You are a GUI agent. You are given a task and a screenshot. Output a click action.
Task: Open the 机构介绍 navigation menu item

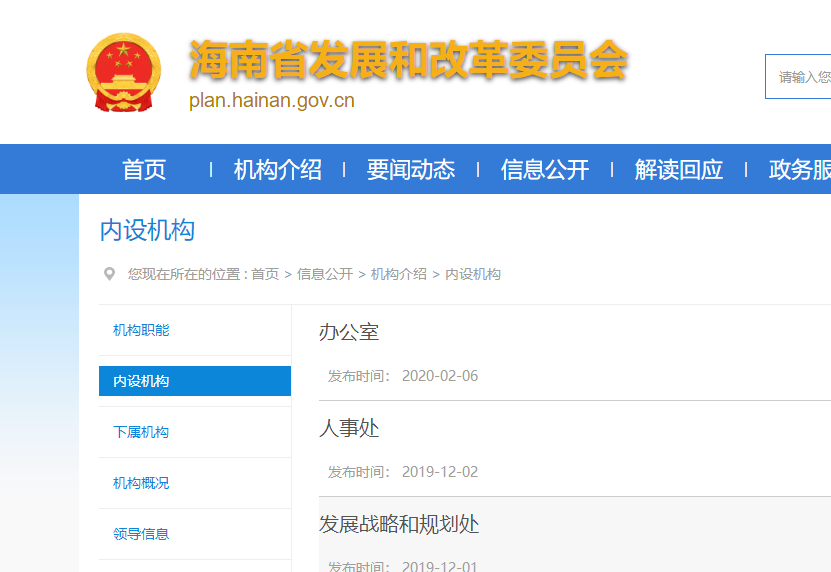277,170
